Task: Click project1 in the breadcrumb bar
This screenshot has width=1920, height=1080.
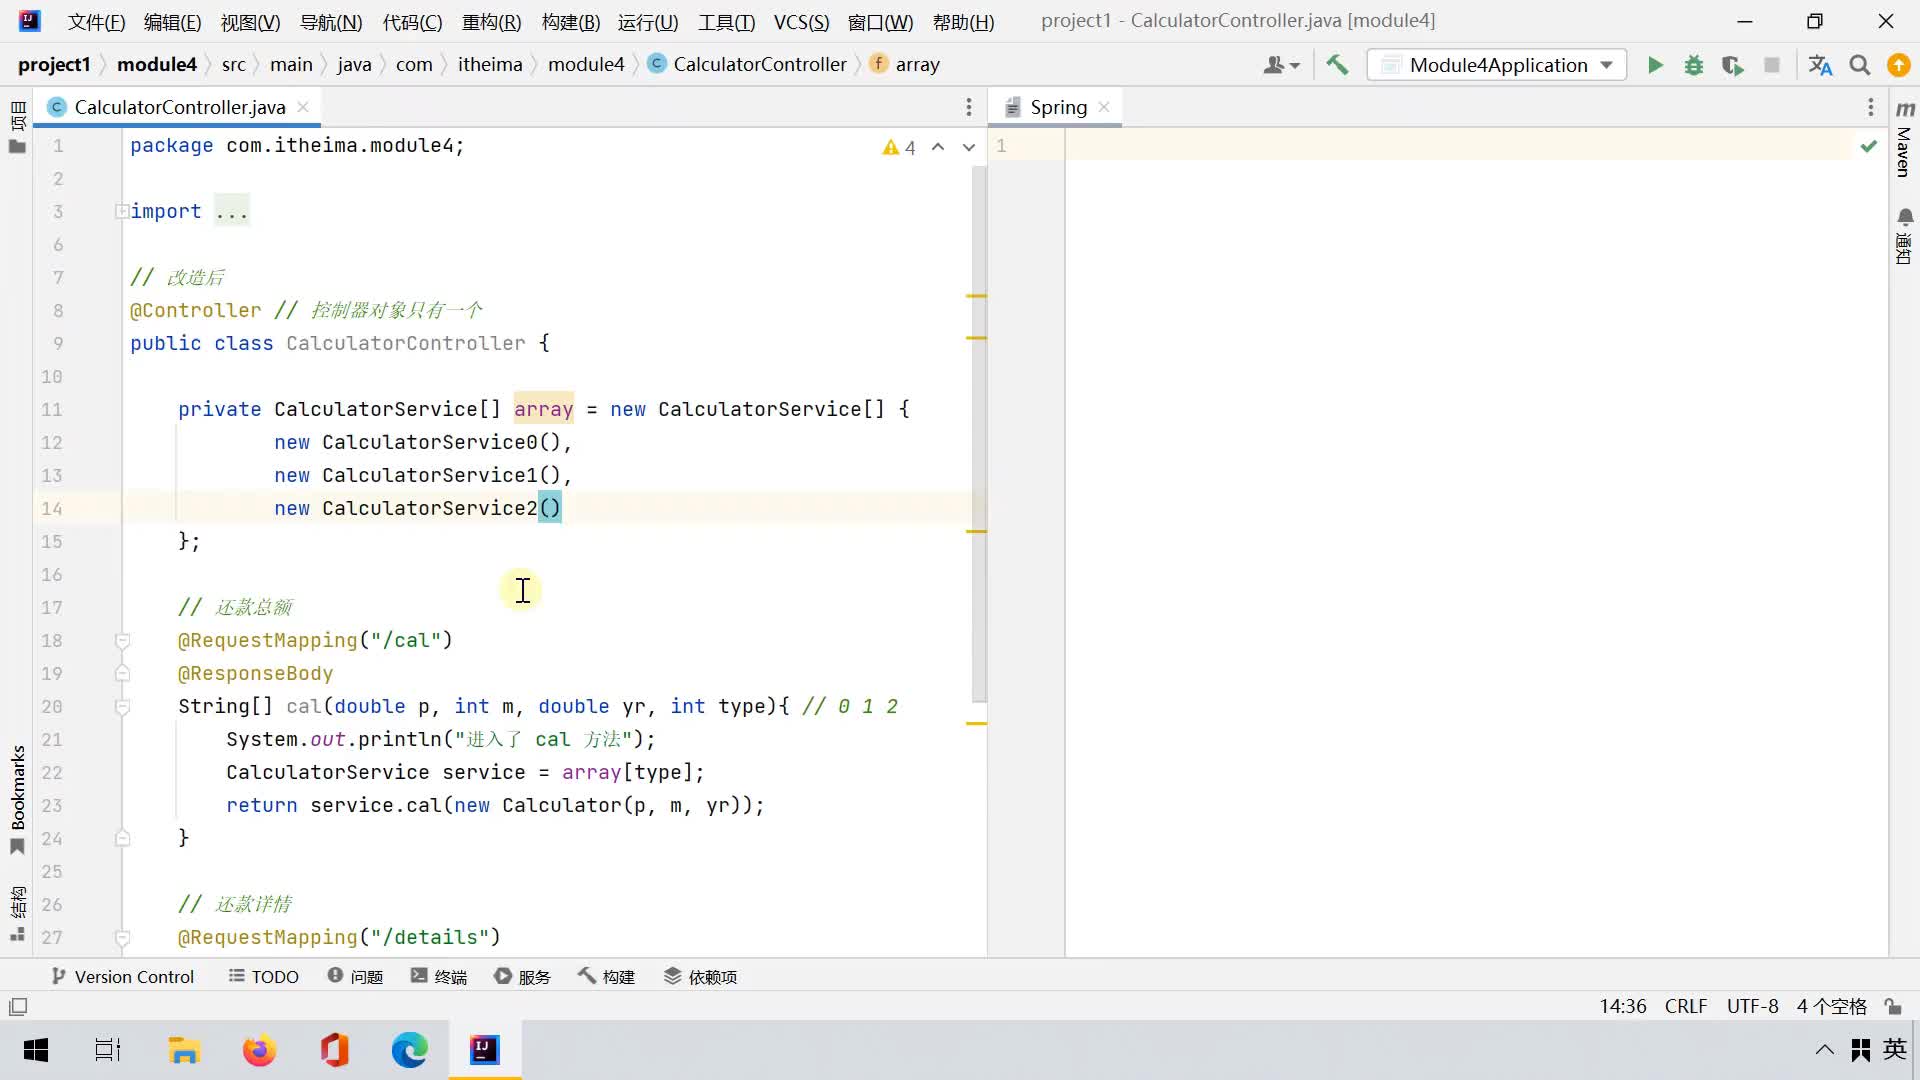Action: click(54, 65)
